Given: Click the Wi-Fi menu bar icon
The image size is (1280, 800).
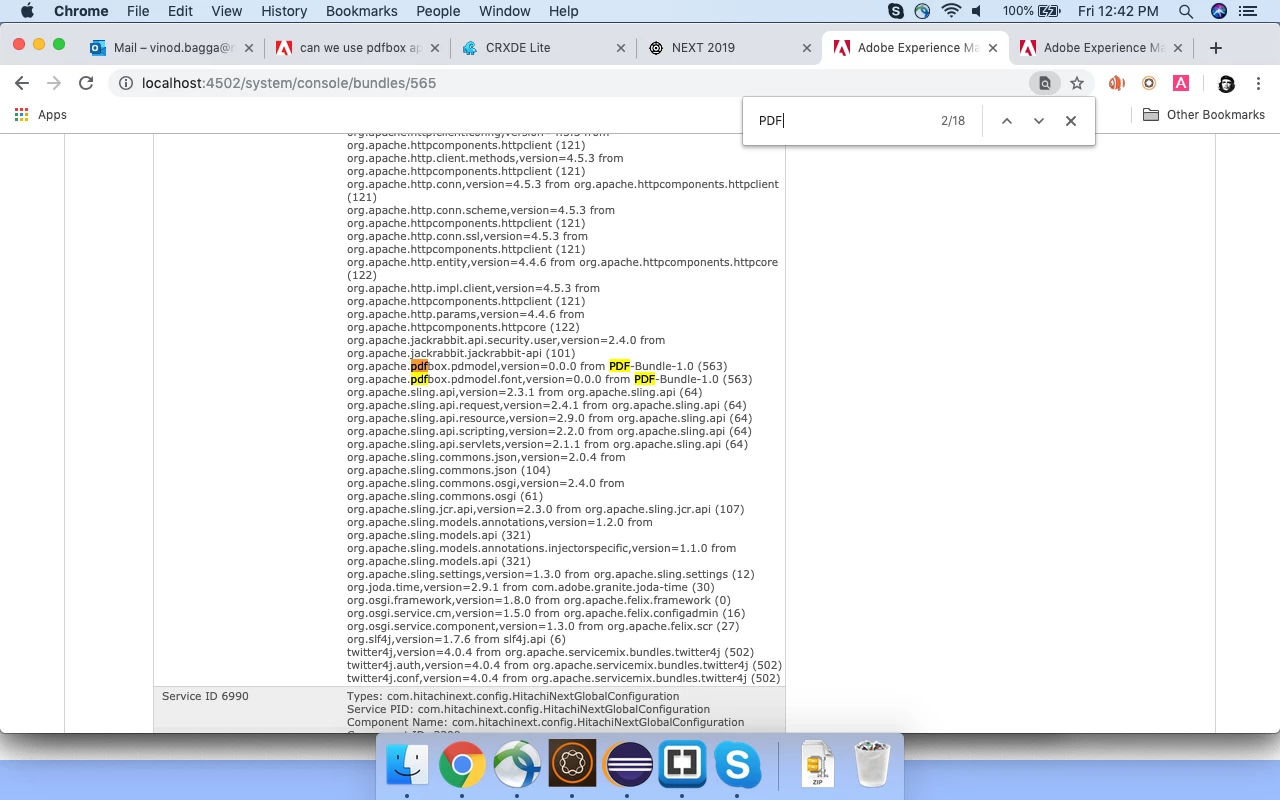Looking at the screenshot, I should click(x=951, y=11).
